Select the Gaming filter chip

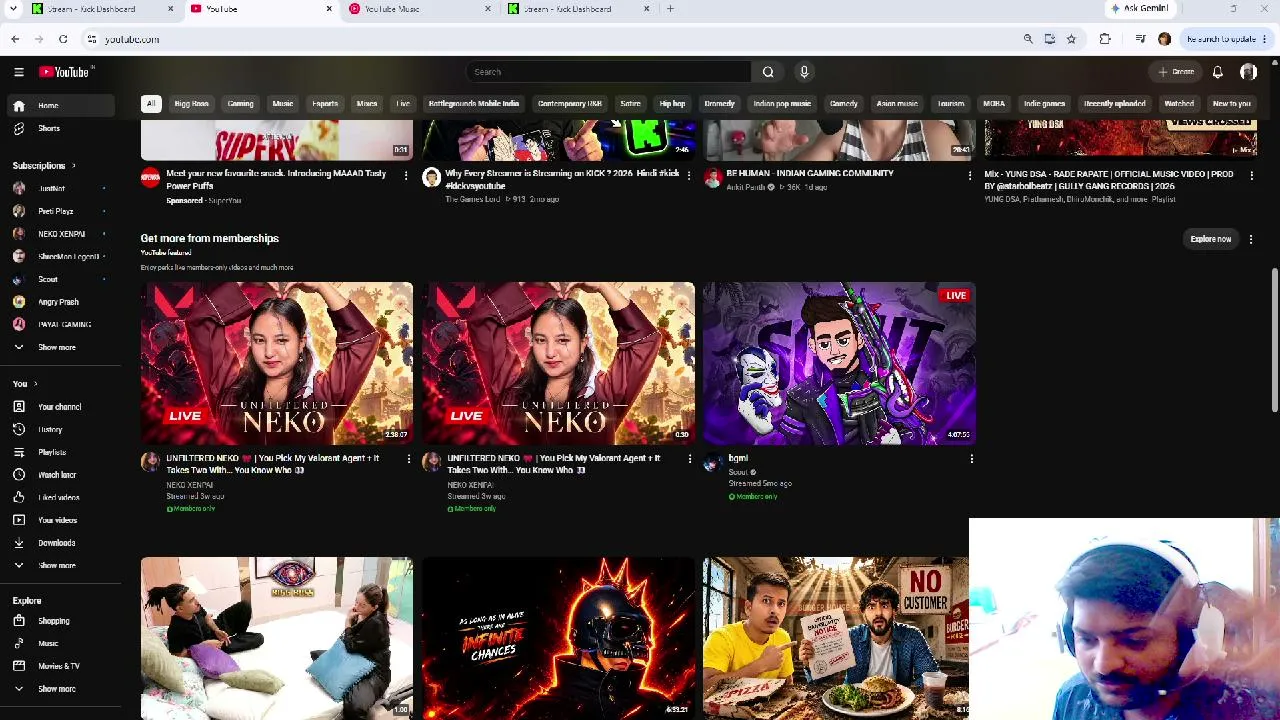240,104
